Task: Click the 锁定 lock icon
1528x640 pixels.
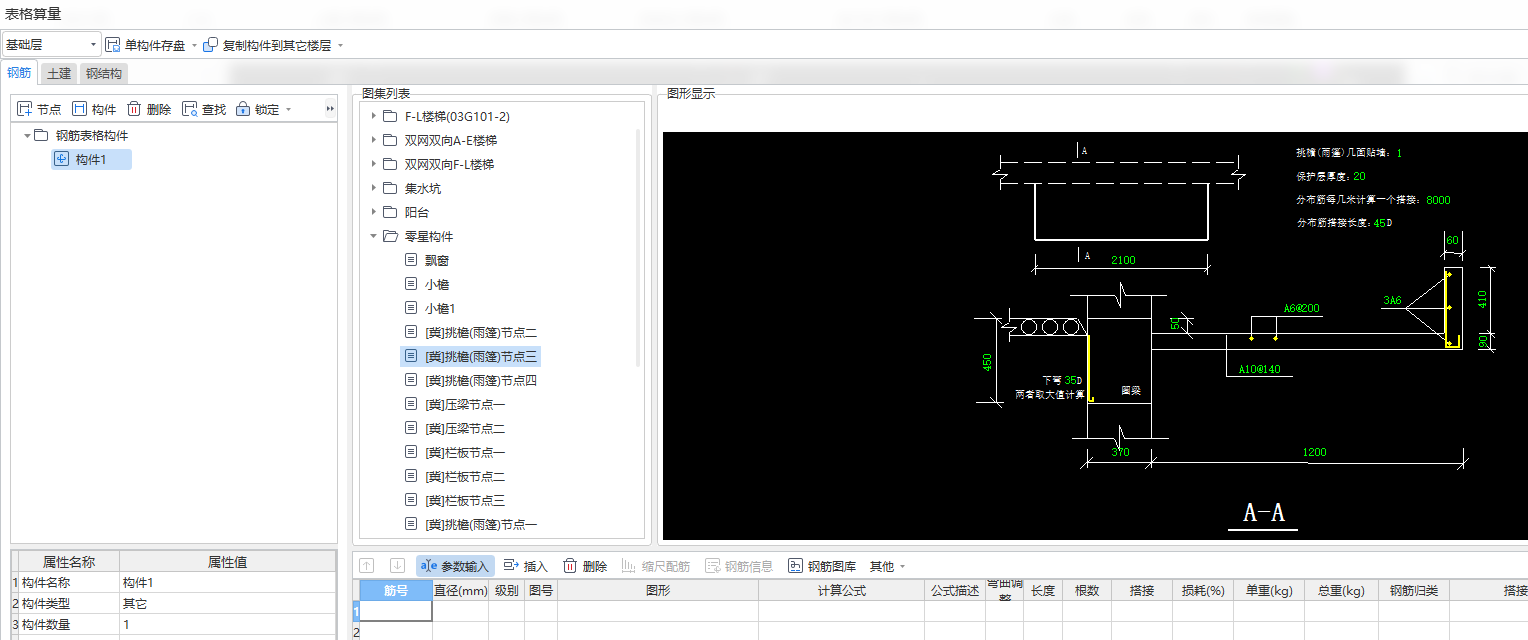Action: click(254, 108)
